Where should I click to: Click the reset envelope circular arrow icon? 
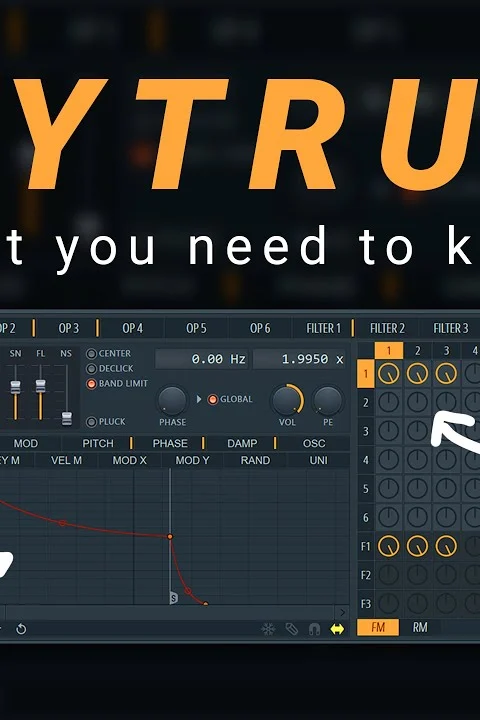coord(21,629)
